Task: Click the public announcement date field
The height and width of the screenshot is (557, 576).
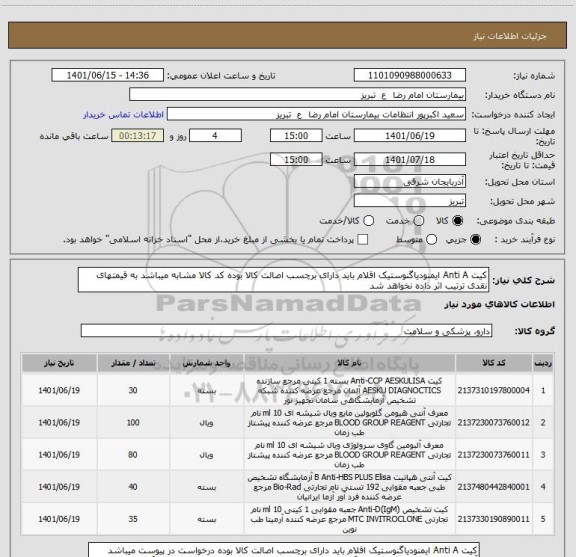Action: pos(108,75)
